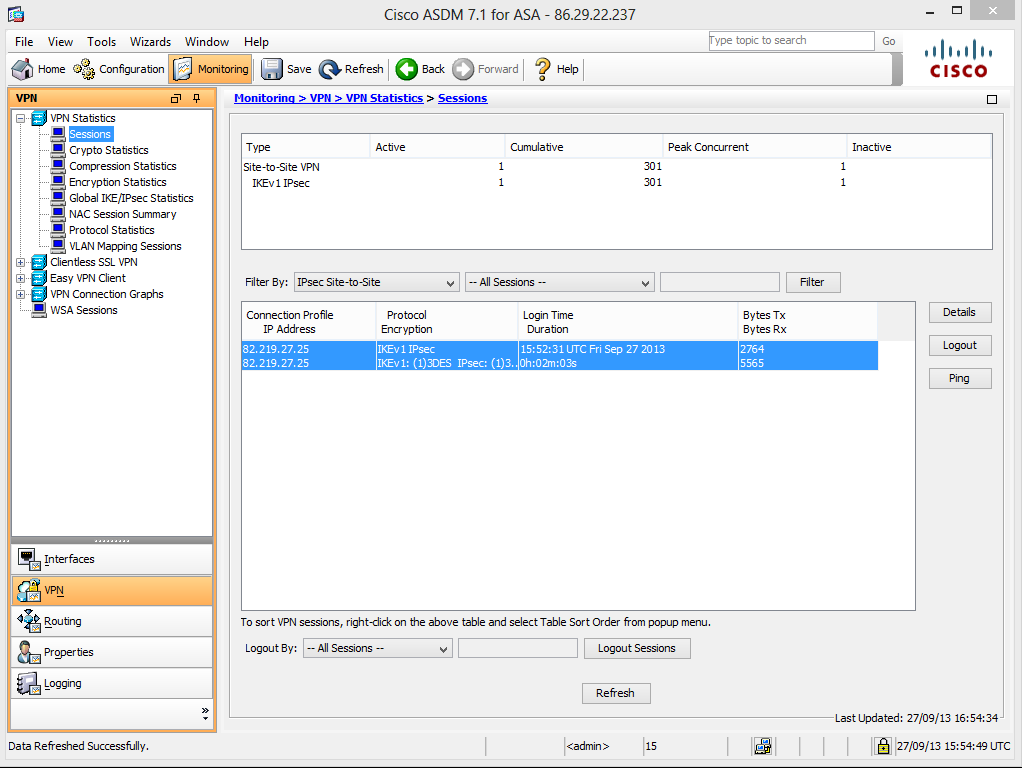Select Compression Statistics tree item
The height and width of the screenshot is (768, 1022).
point(123,166)
